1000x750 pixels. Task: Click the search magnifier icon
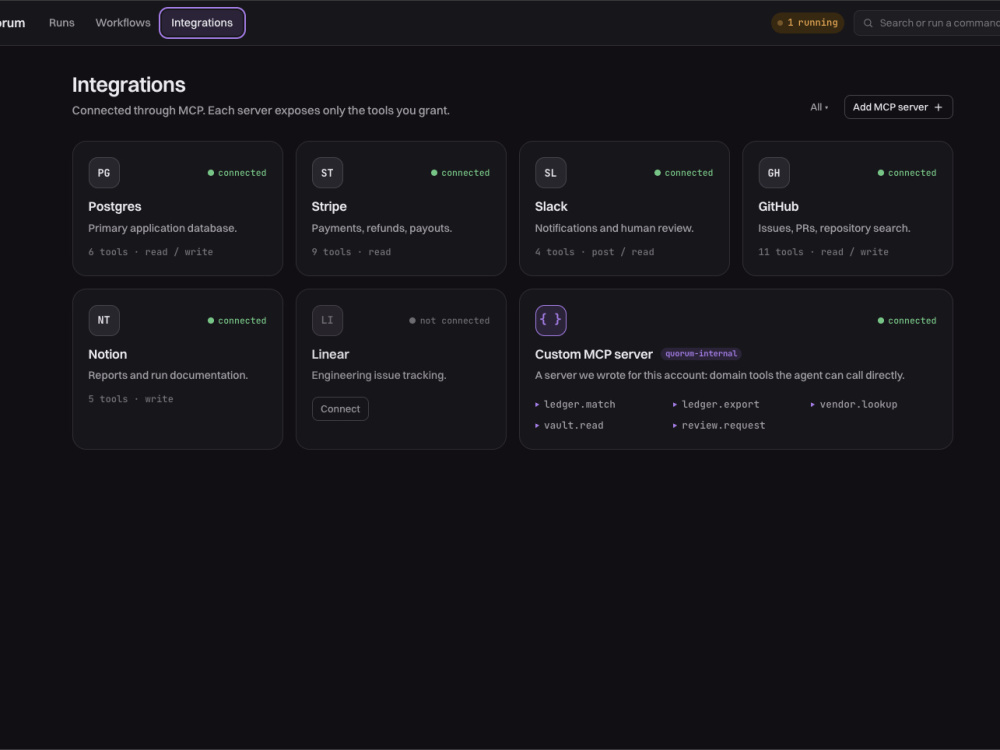point(868,23)
